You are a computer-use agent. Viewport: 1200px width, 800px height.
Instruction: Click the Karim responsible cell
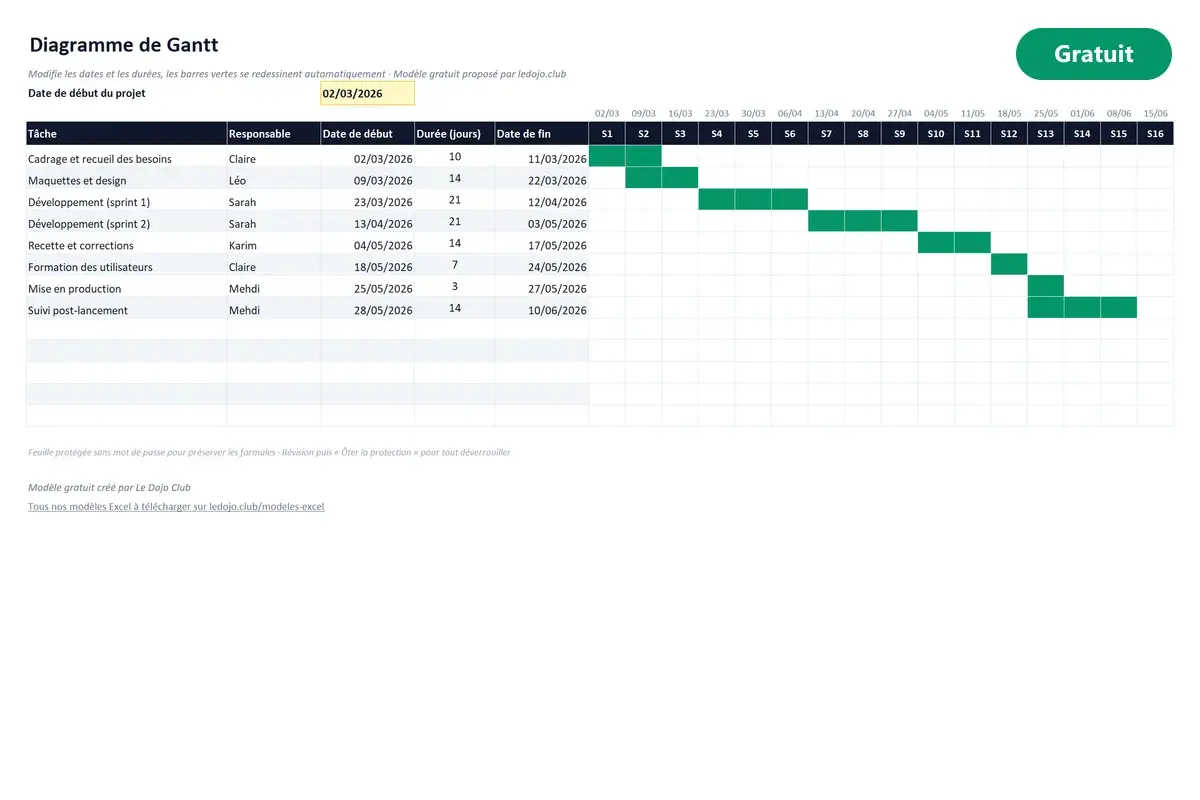(274, 245)
